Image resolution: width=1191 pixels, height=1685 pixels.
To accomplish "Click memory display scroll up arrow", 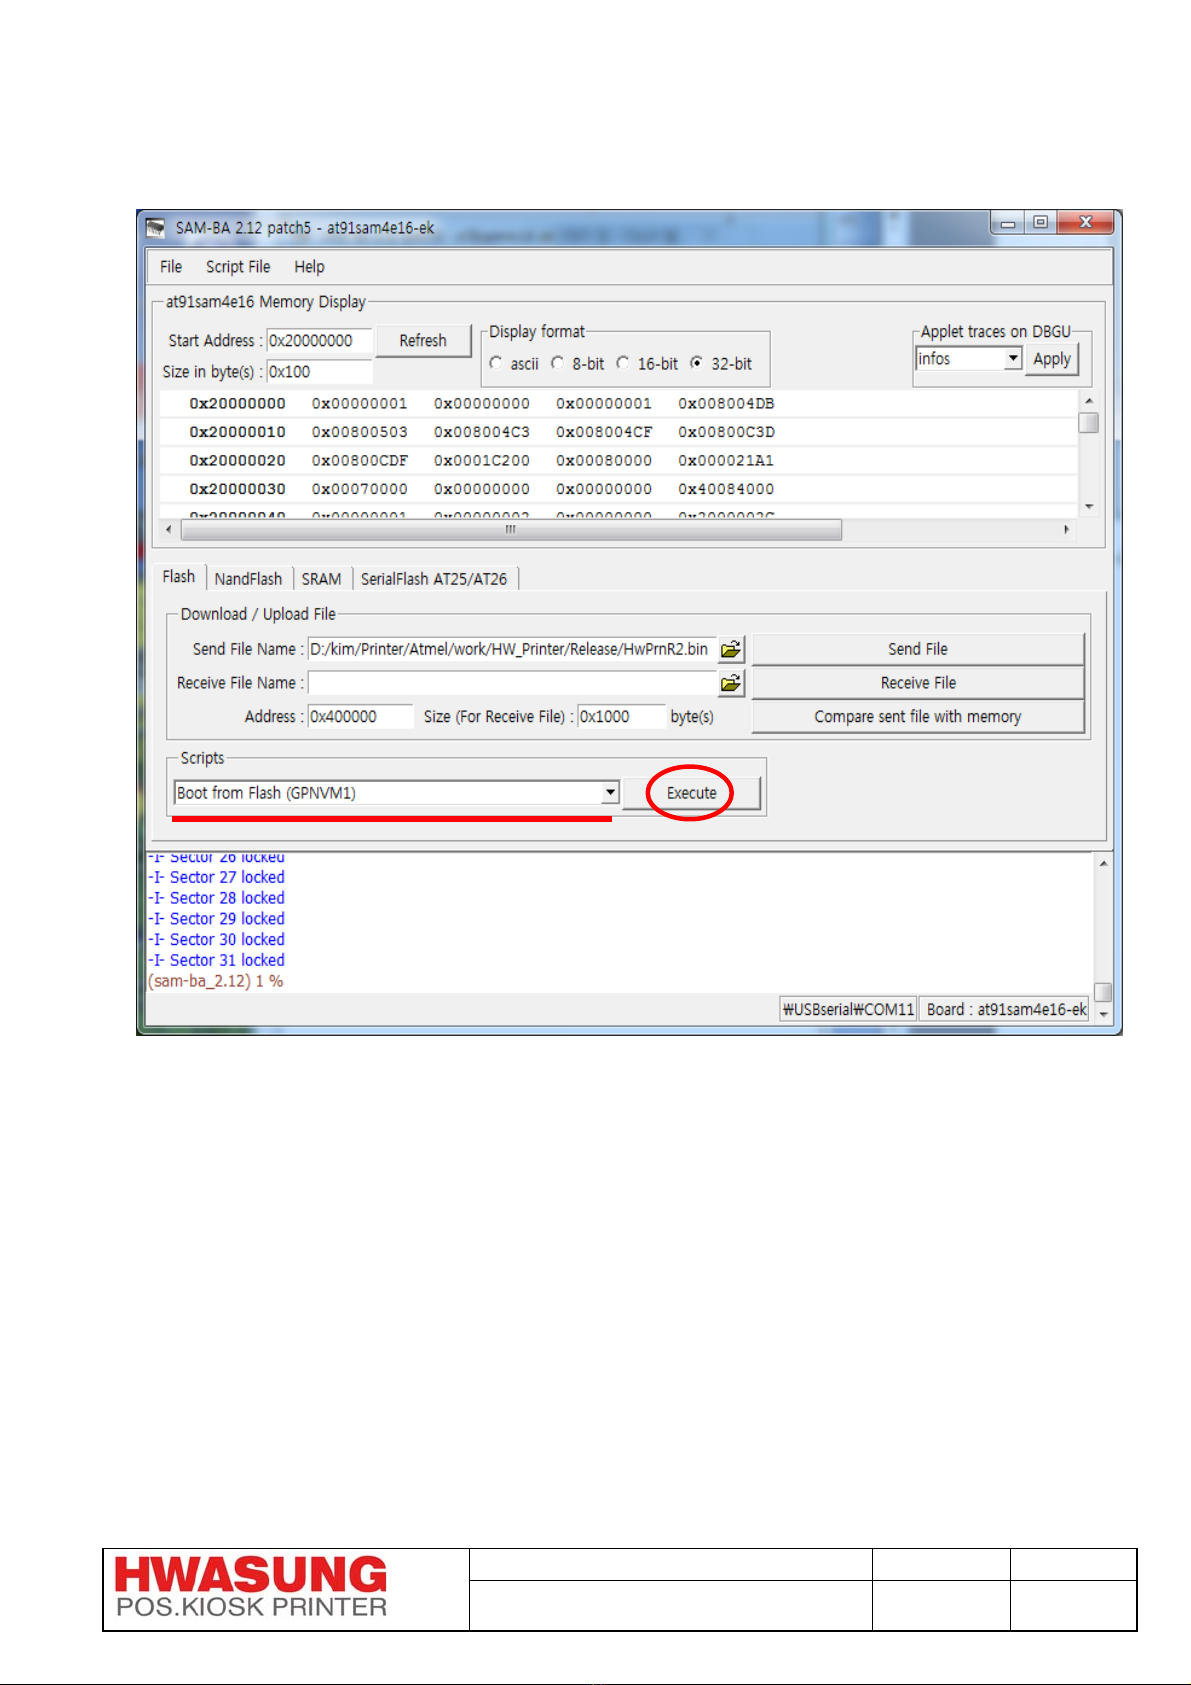I will [1089, 400].
